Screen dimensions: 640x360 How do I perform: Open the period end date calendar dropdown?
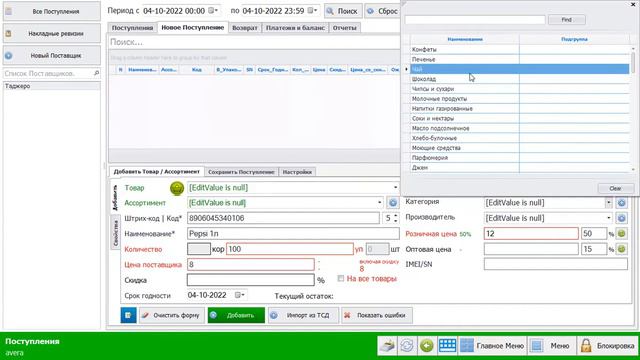312,11
